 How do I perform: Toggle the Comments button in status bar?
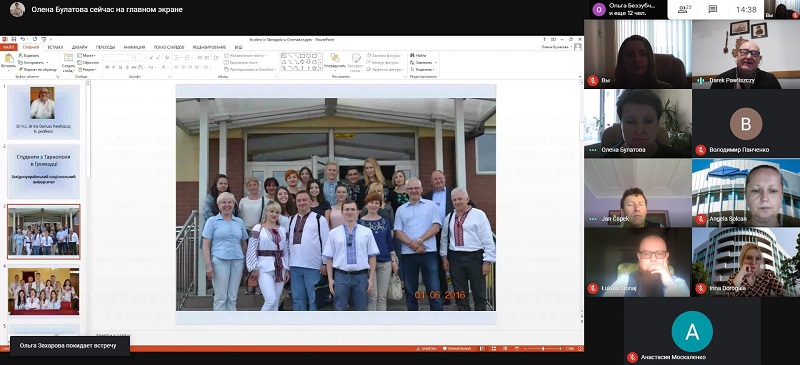tap(457, 349)
